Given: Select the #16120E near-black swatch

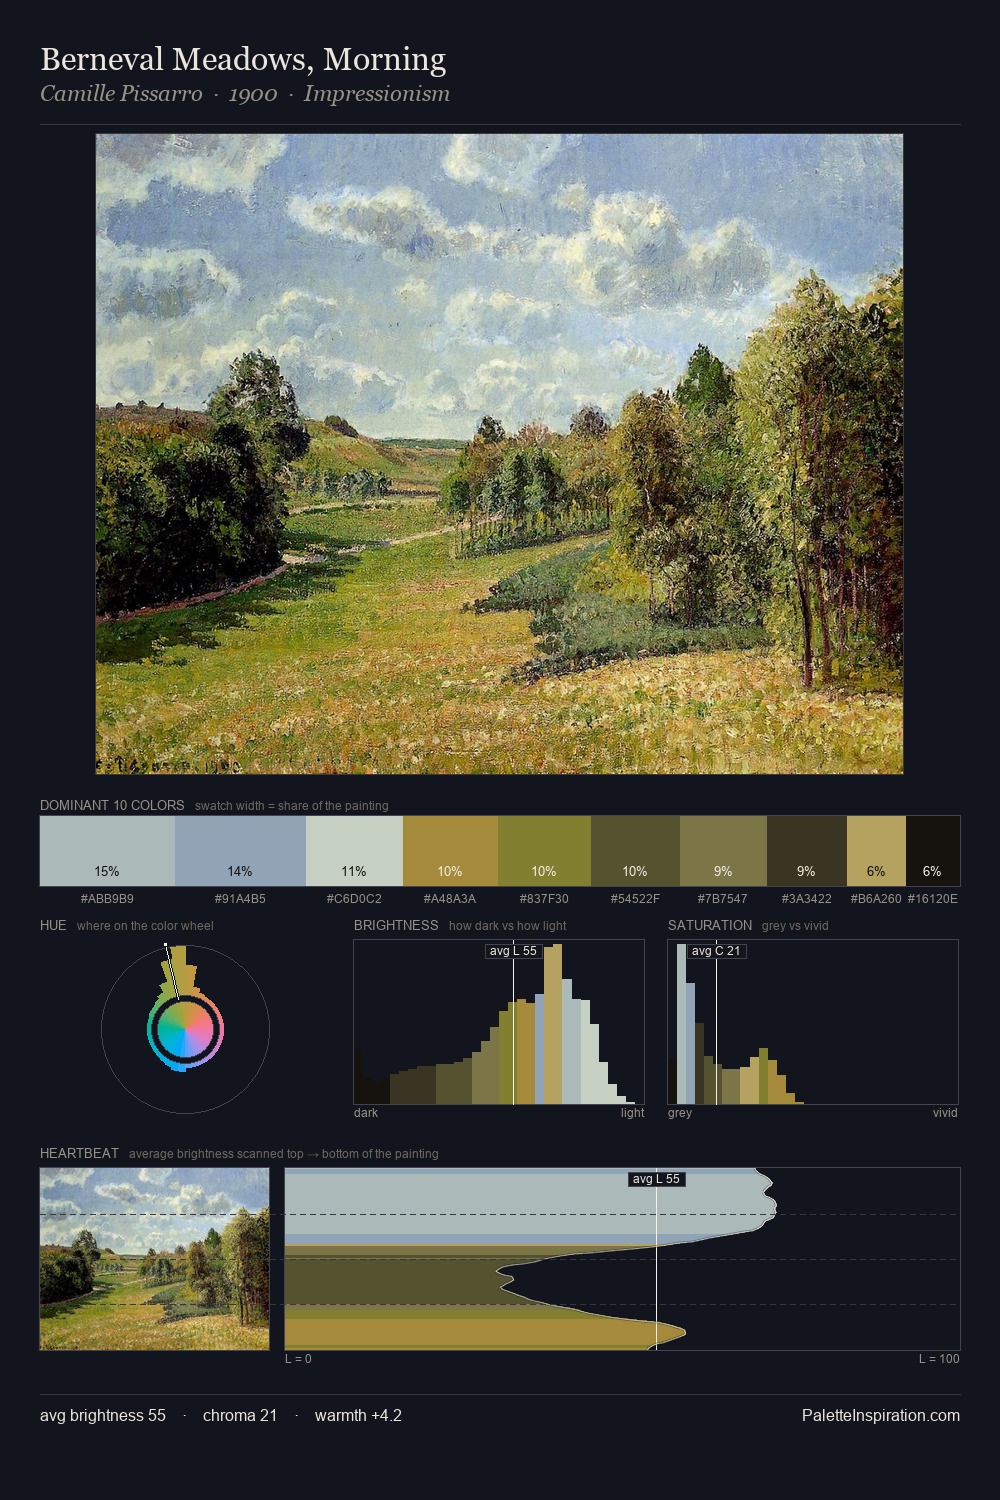Looking at the screenshot, I should [933, 851].
